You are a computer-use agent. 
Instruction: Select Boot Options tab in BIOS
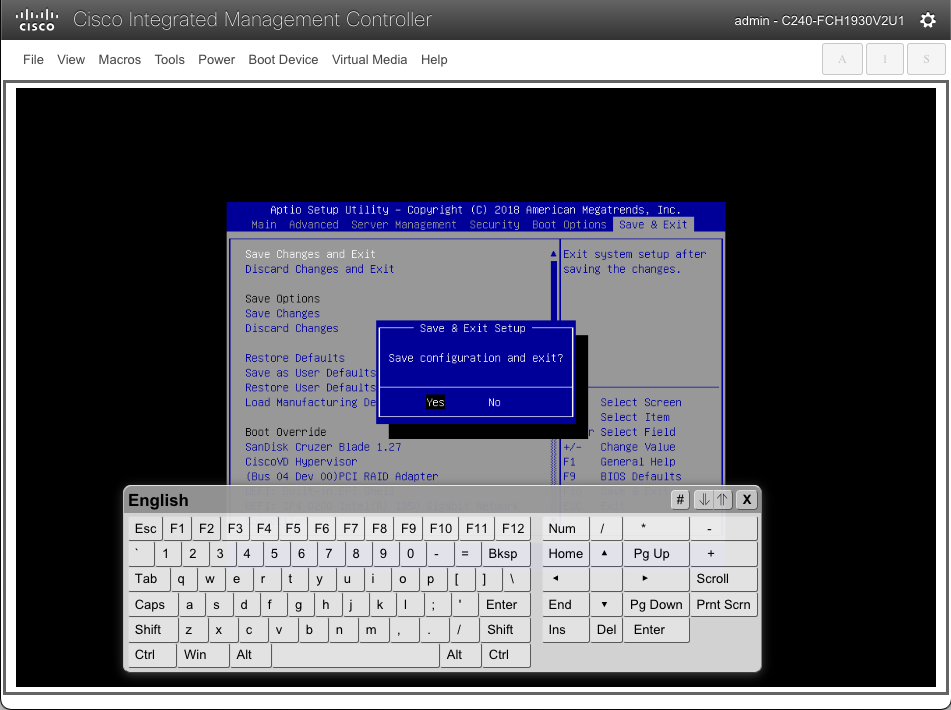[x=569, y=224]
